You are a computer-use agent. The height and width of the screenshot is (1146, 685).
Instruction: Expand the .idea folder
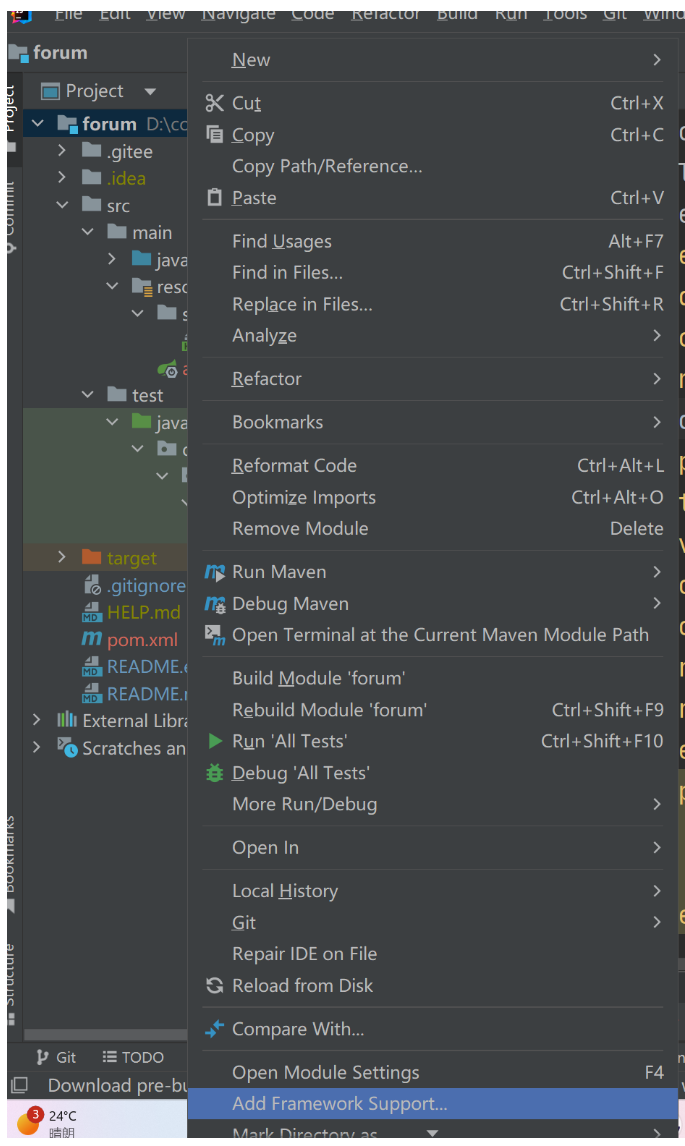coord(62,178)
